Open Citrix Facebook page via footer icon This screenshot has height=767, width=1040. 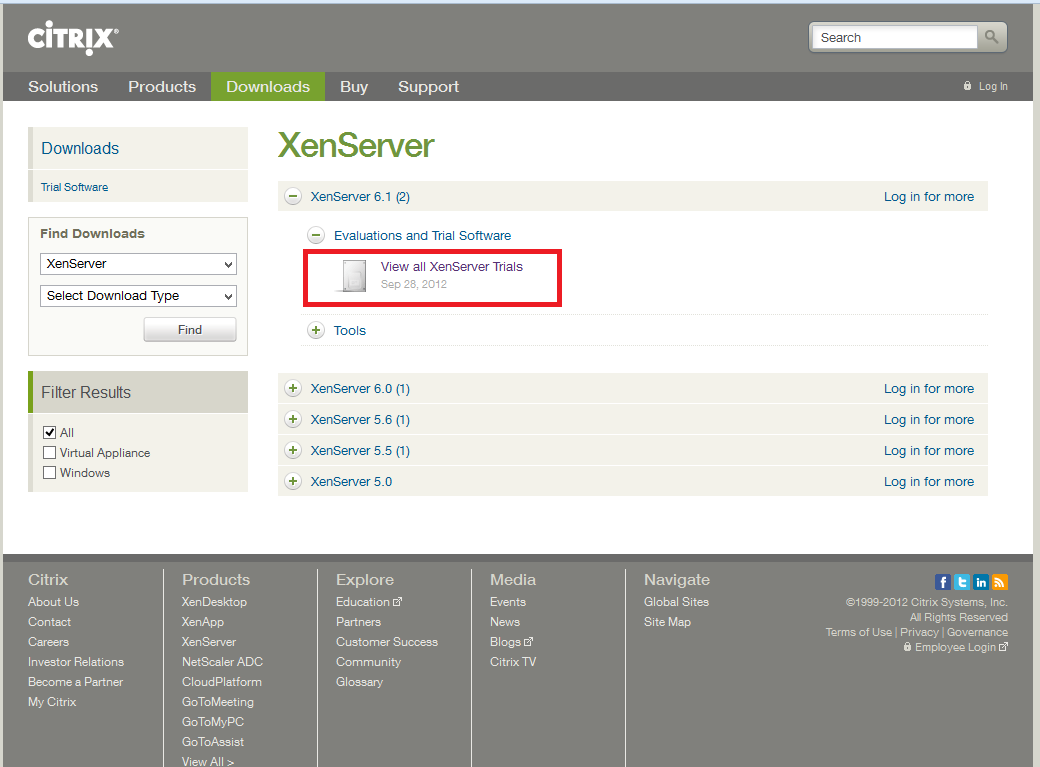point(942,582)
